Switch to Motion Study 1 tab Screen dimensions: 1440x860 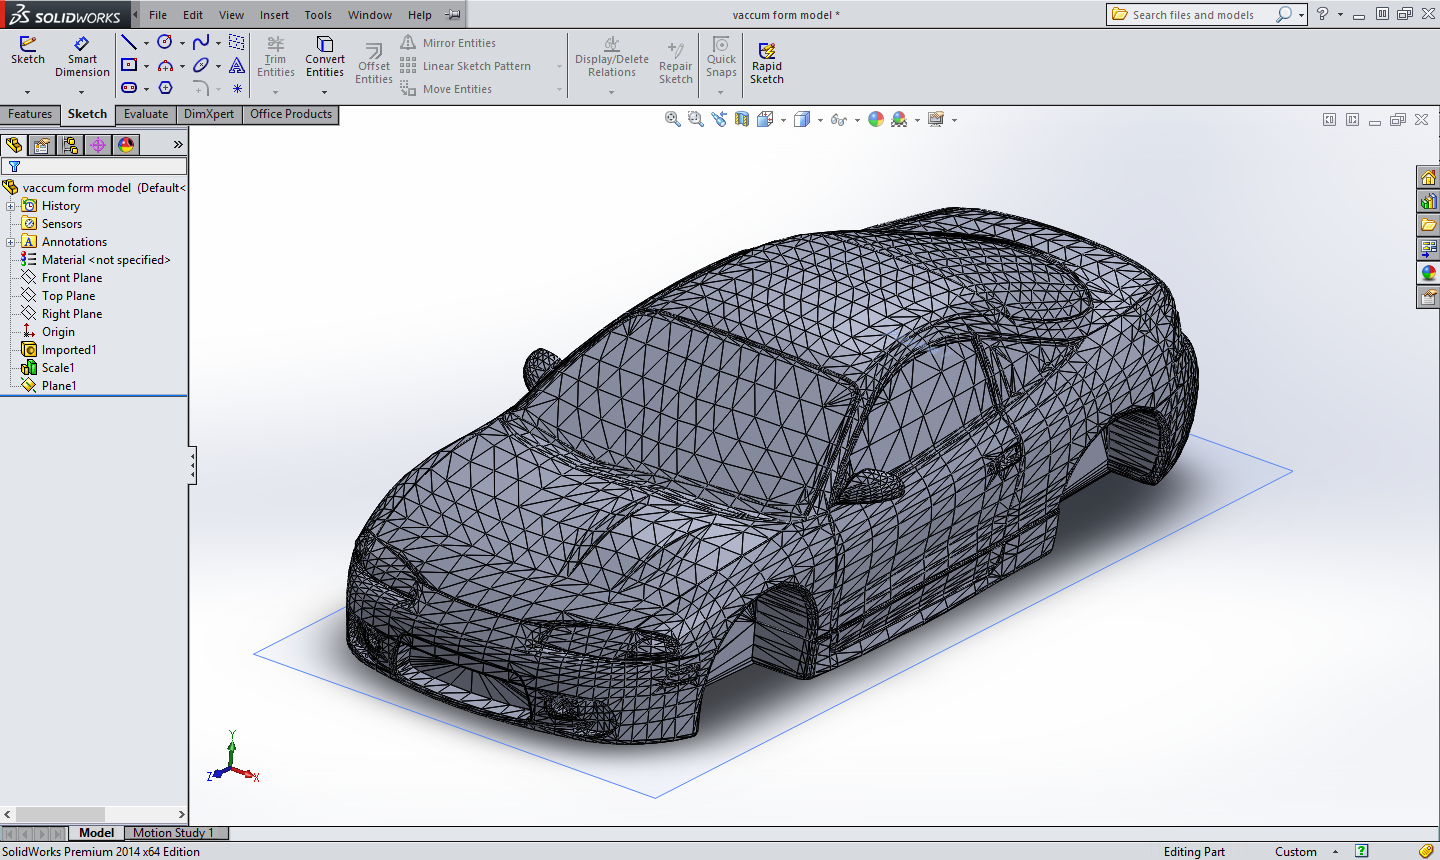[175, 832]
